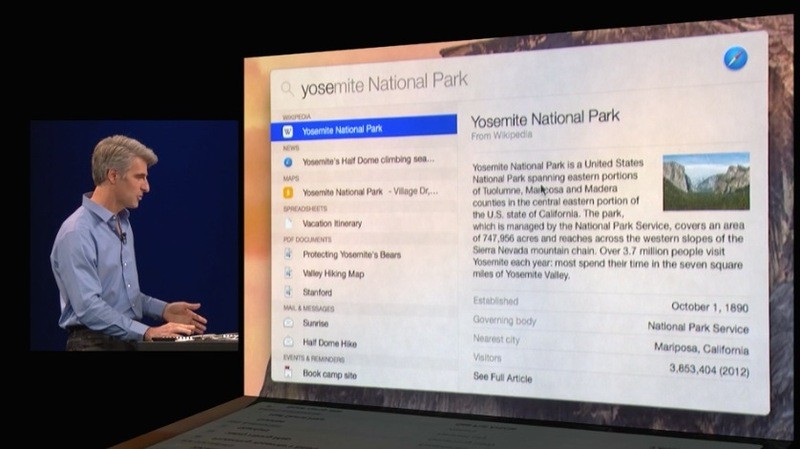The height and width of the screenshot is (449, 800).
Task: Click 3,853,404 (2012) visitors value
Action: (709, 369)
